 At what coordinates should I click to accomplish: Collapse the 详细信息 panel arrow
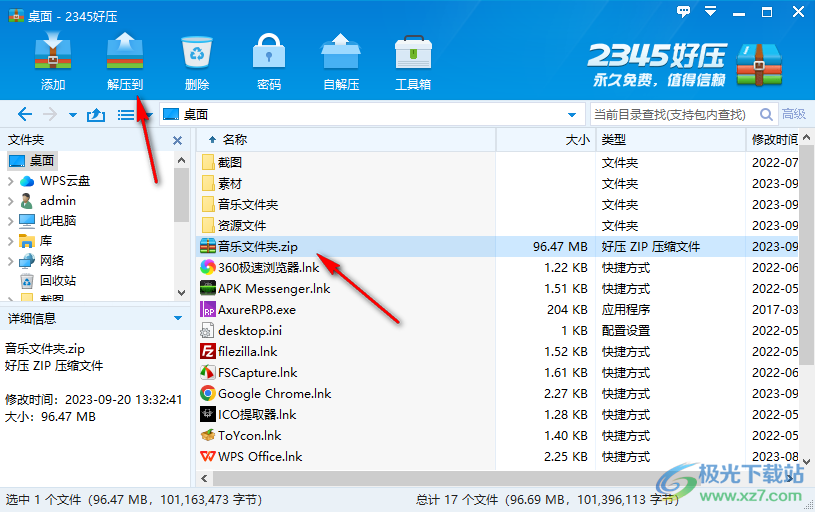click(178, 318)
